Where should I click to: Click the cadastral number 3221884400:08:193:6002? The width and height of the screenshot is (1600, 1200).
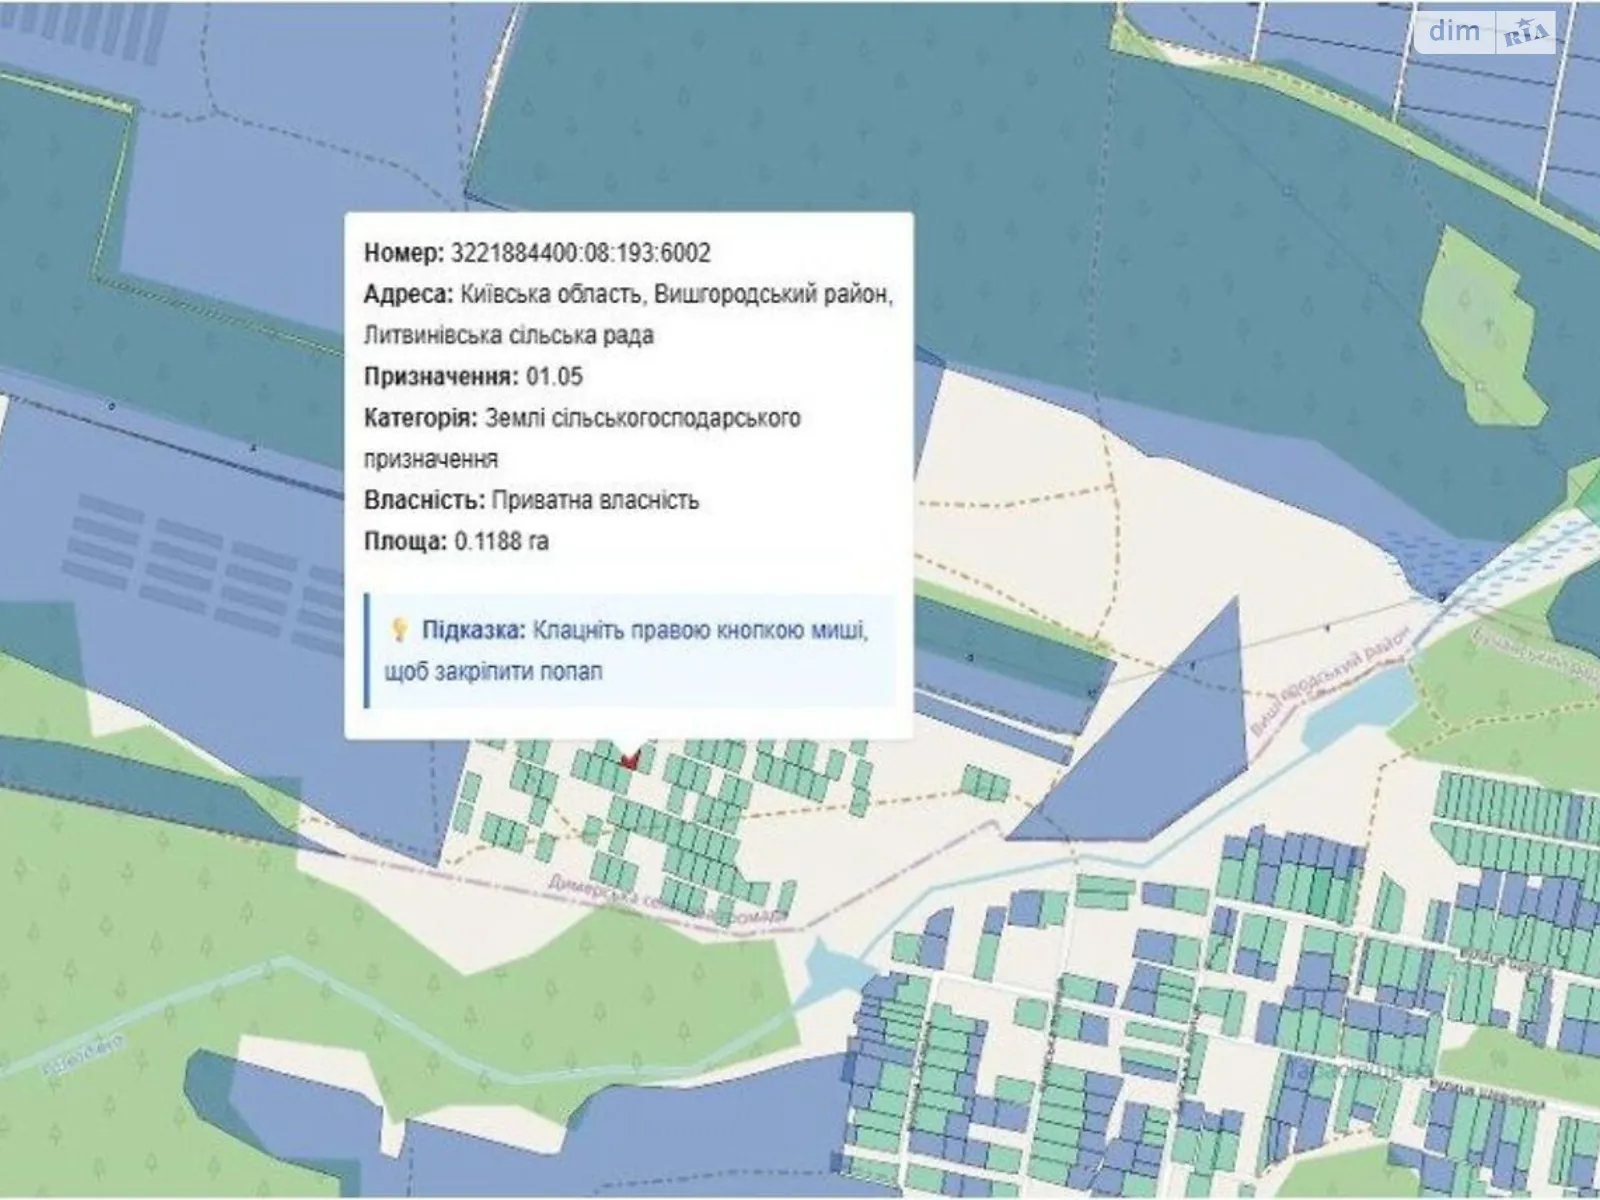click(x=580, y=253)
